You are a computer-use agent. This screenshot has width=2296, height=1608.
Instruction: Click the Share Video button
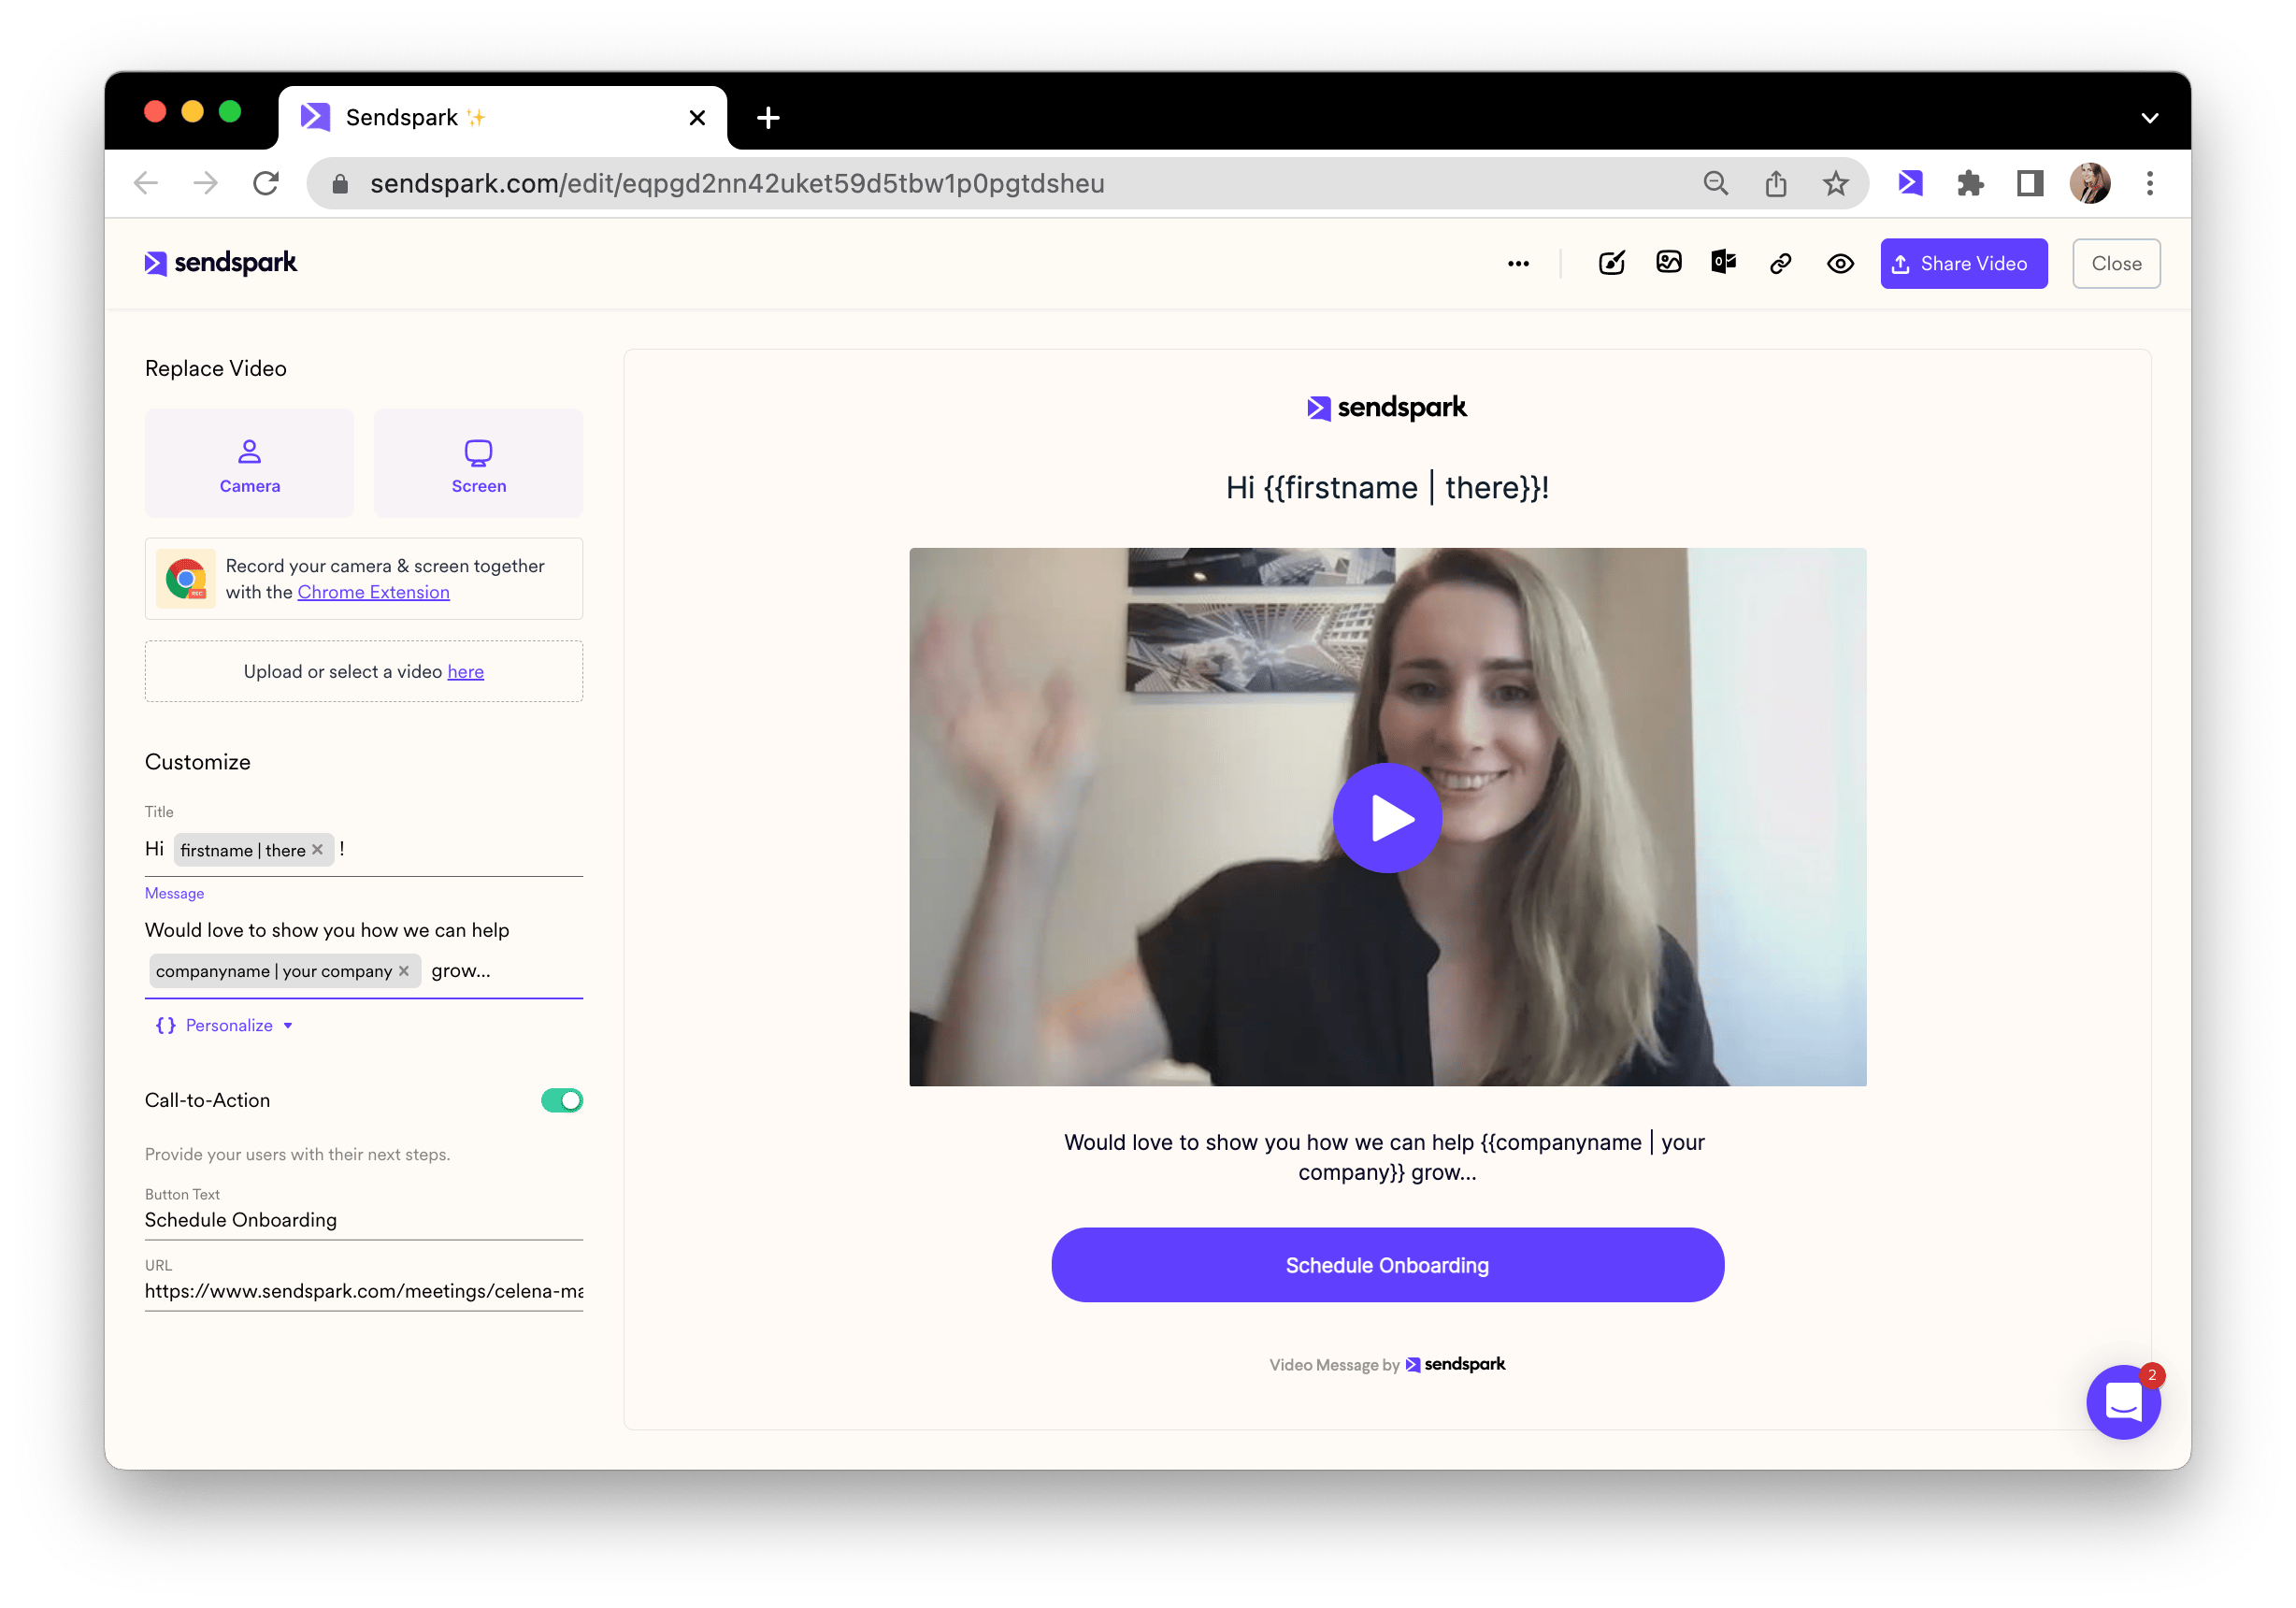(1963, 264)
